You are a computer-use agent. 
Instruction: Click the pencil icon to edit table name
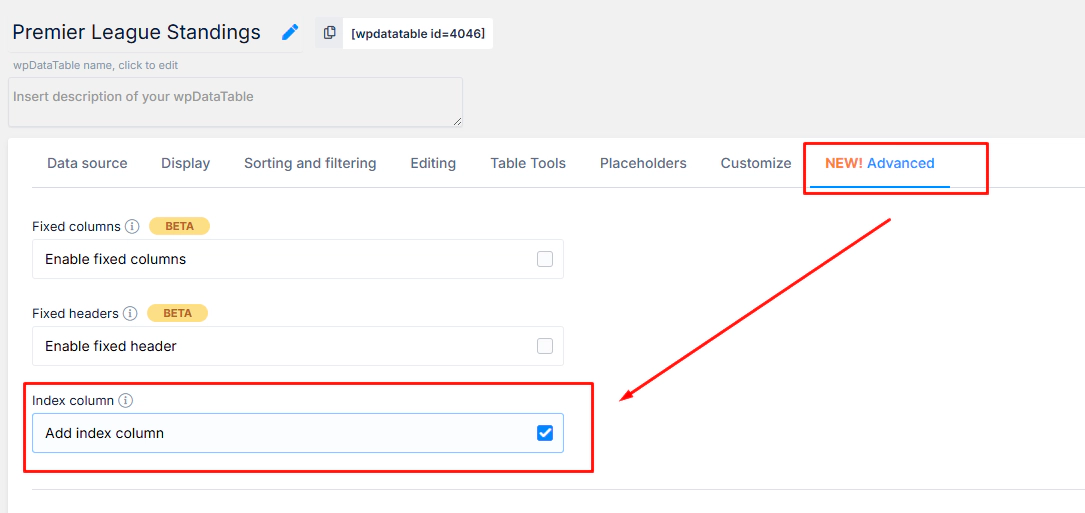[290, 32]
